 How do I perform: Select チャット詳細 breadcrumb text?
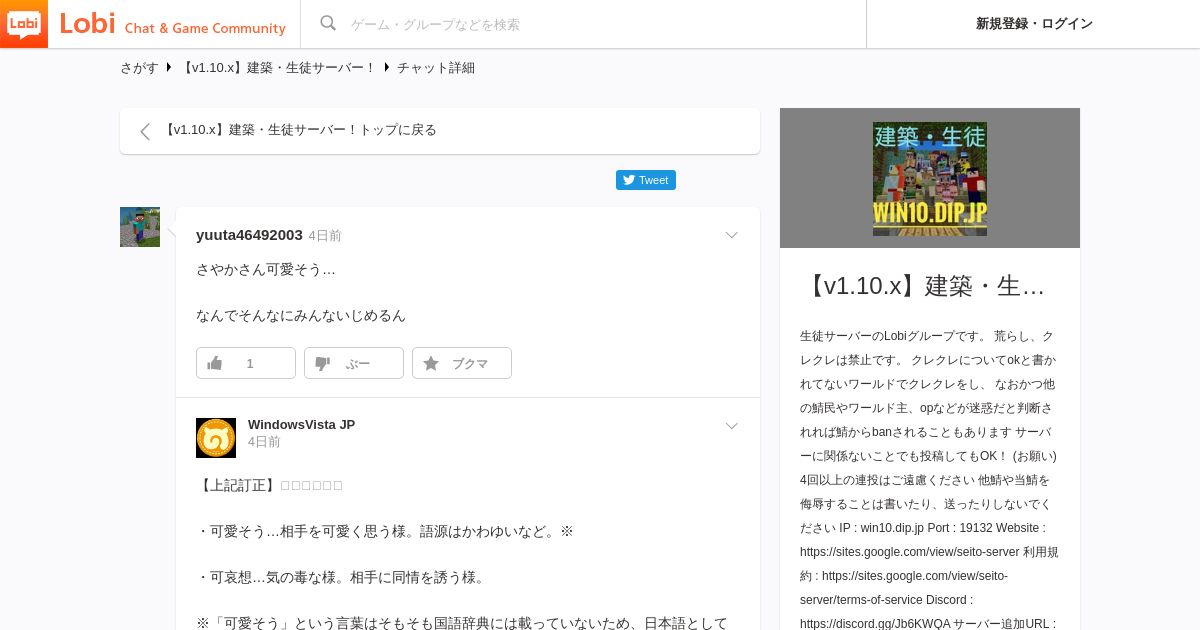tap(436, 68)
